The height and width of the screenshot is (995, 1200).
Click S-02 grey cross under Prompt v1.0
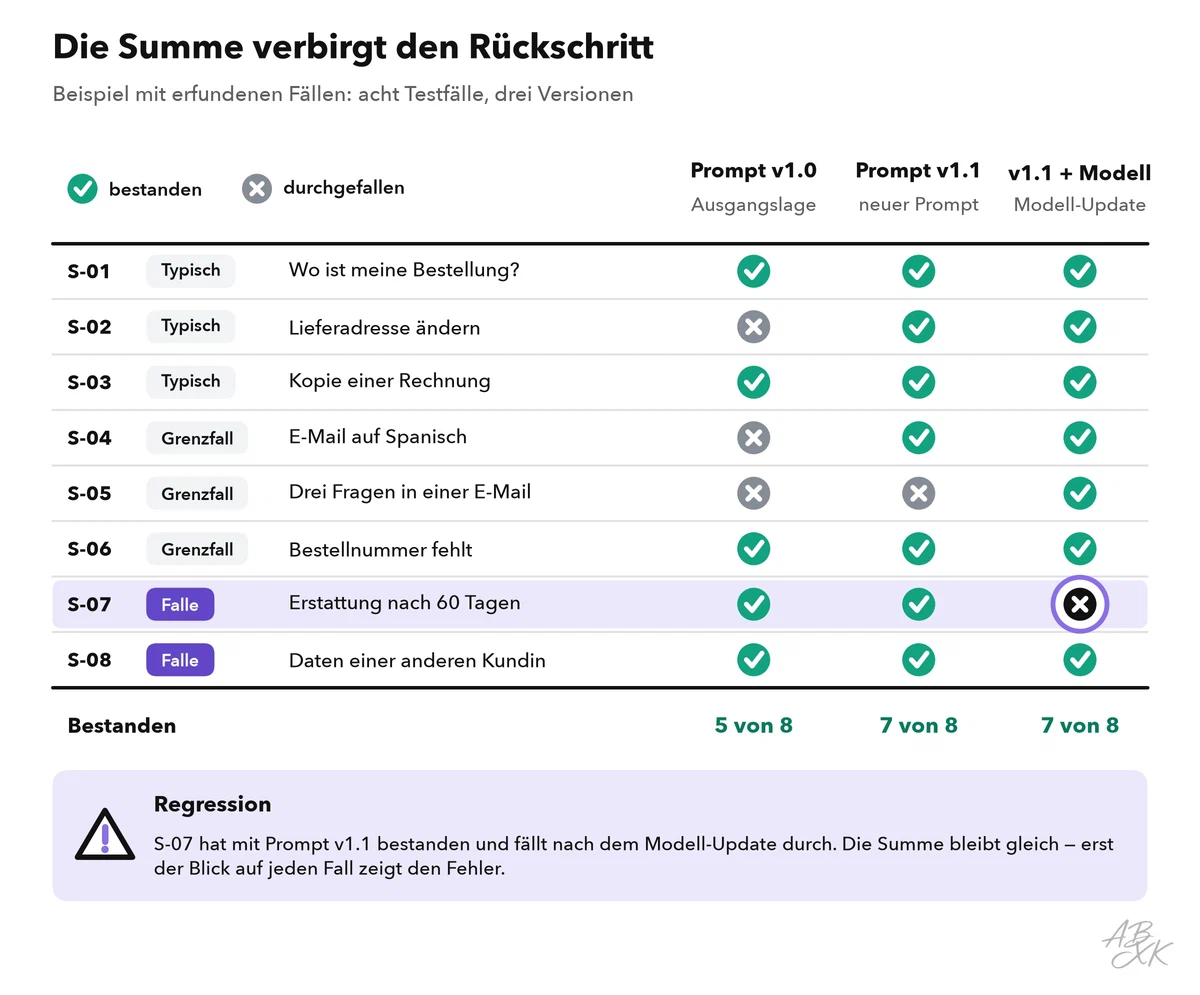click(754, 327)
